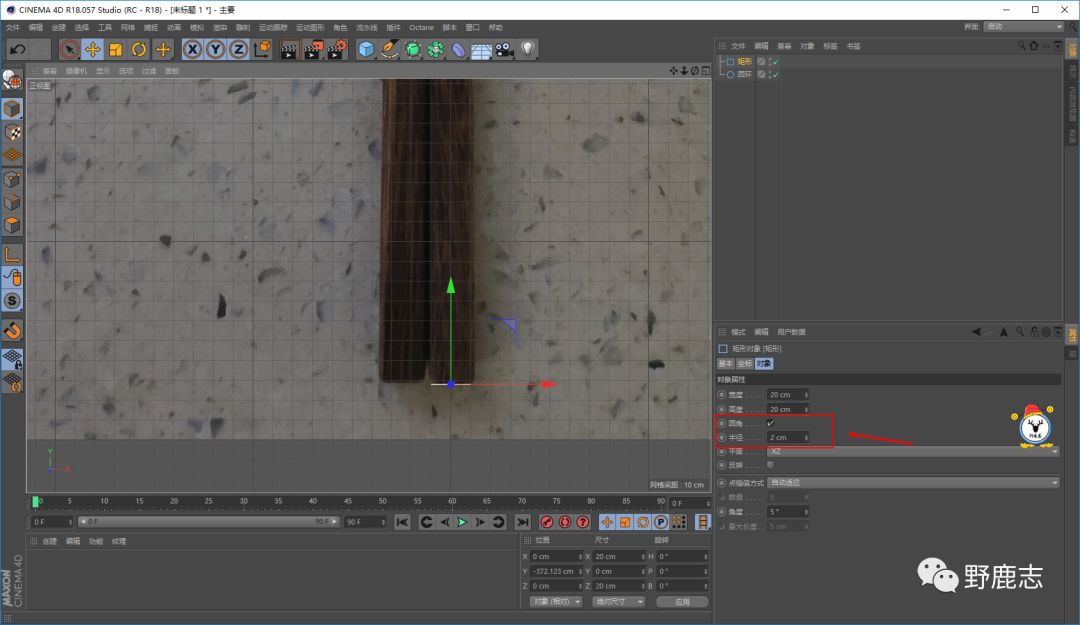
Task: Add a Cube primitive from the toolbar
Action: (x=367, y=49)
